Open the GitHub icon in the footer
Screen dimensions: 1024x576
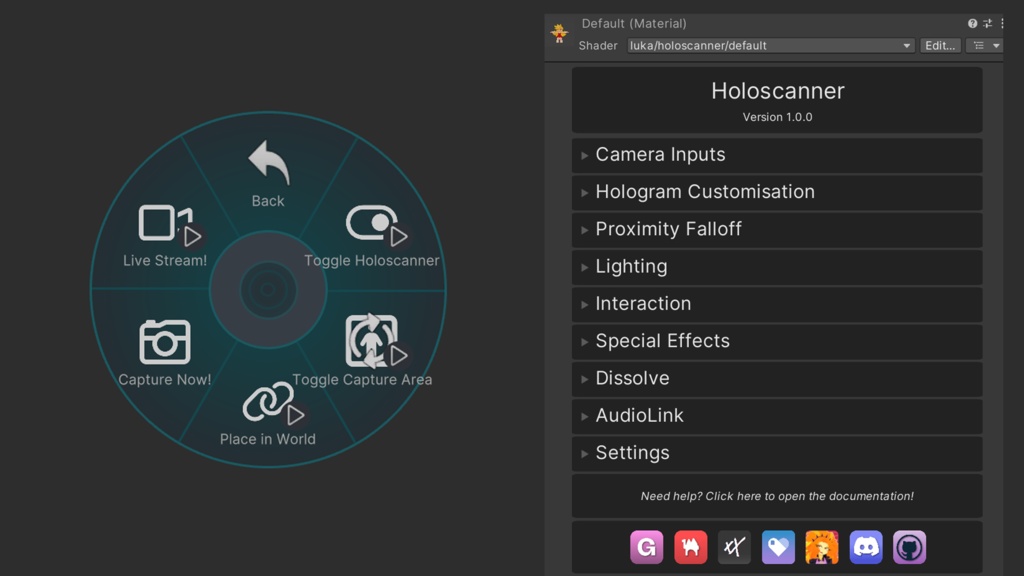tap(909, 547)
